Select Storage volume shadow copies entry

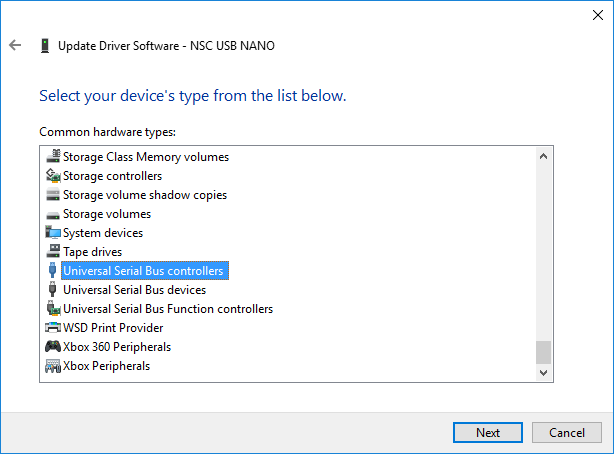(145, 195)
